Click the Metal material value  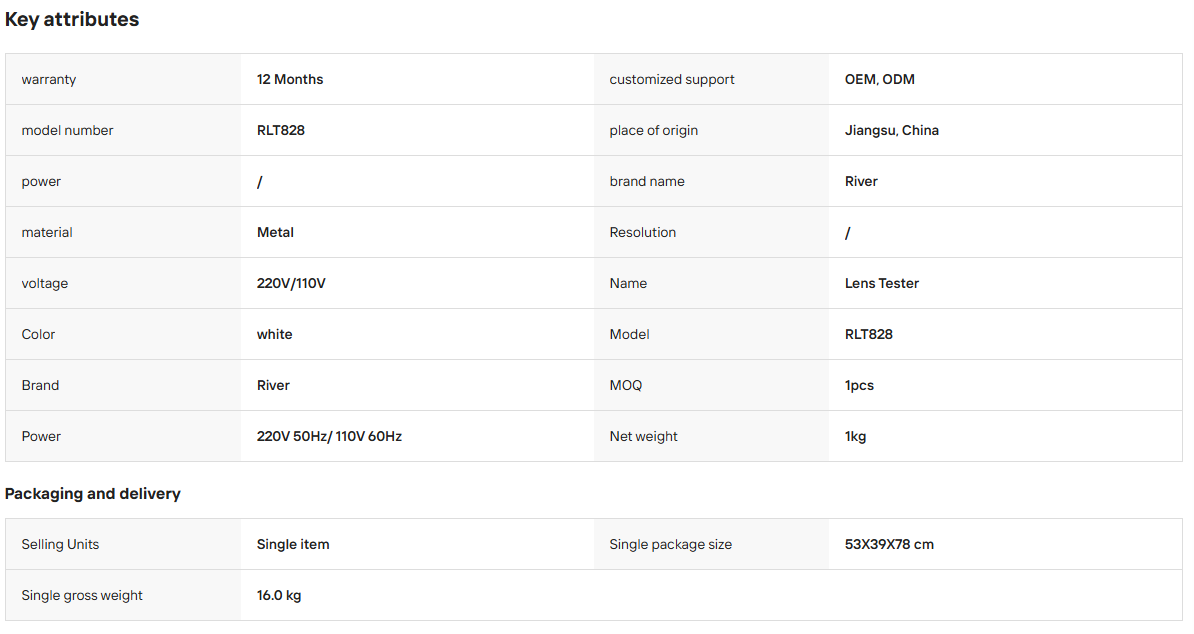275,232
